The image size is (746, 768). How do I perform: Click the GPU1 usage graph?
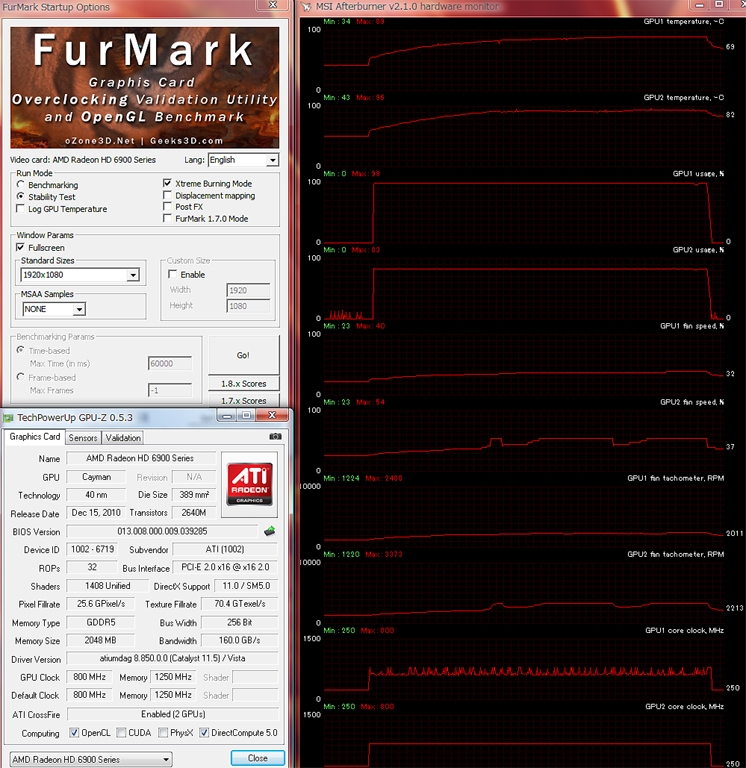(x=523, y=212)
